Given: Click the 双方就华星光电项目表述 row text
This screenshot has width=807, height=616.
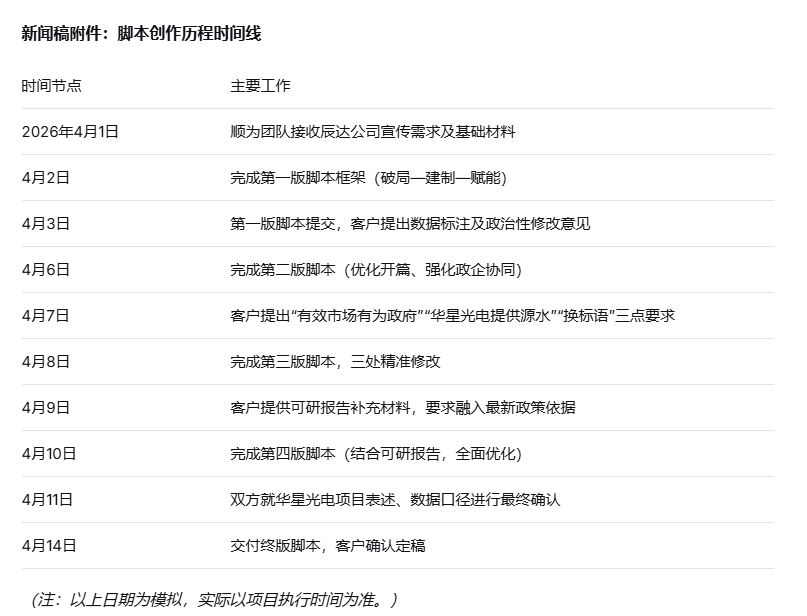Looking at the screenshot, I should point(395,500).
